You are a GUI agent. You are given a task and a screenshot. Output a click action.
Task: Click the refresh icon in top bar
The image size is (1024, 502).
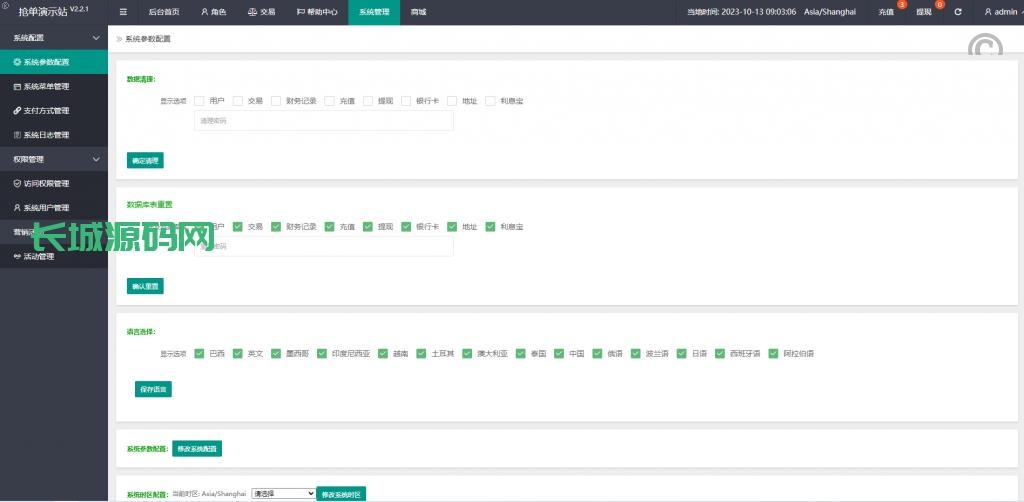coord(958,12)
